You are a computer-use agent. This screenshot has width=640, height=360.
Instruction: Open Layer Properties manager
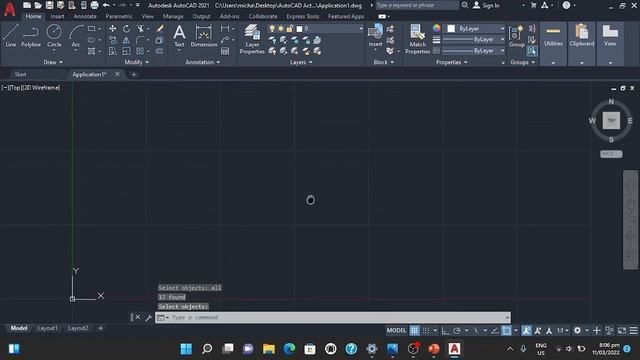252,39
